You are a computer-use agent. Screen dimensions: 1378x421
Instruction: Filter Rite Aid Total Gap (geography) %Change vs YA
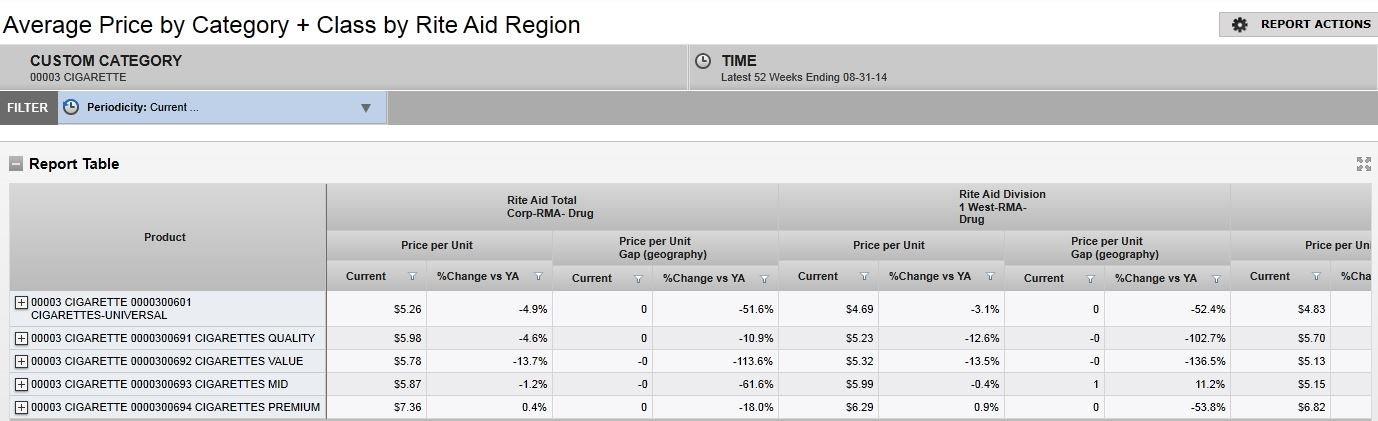764,279
